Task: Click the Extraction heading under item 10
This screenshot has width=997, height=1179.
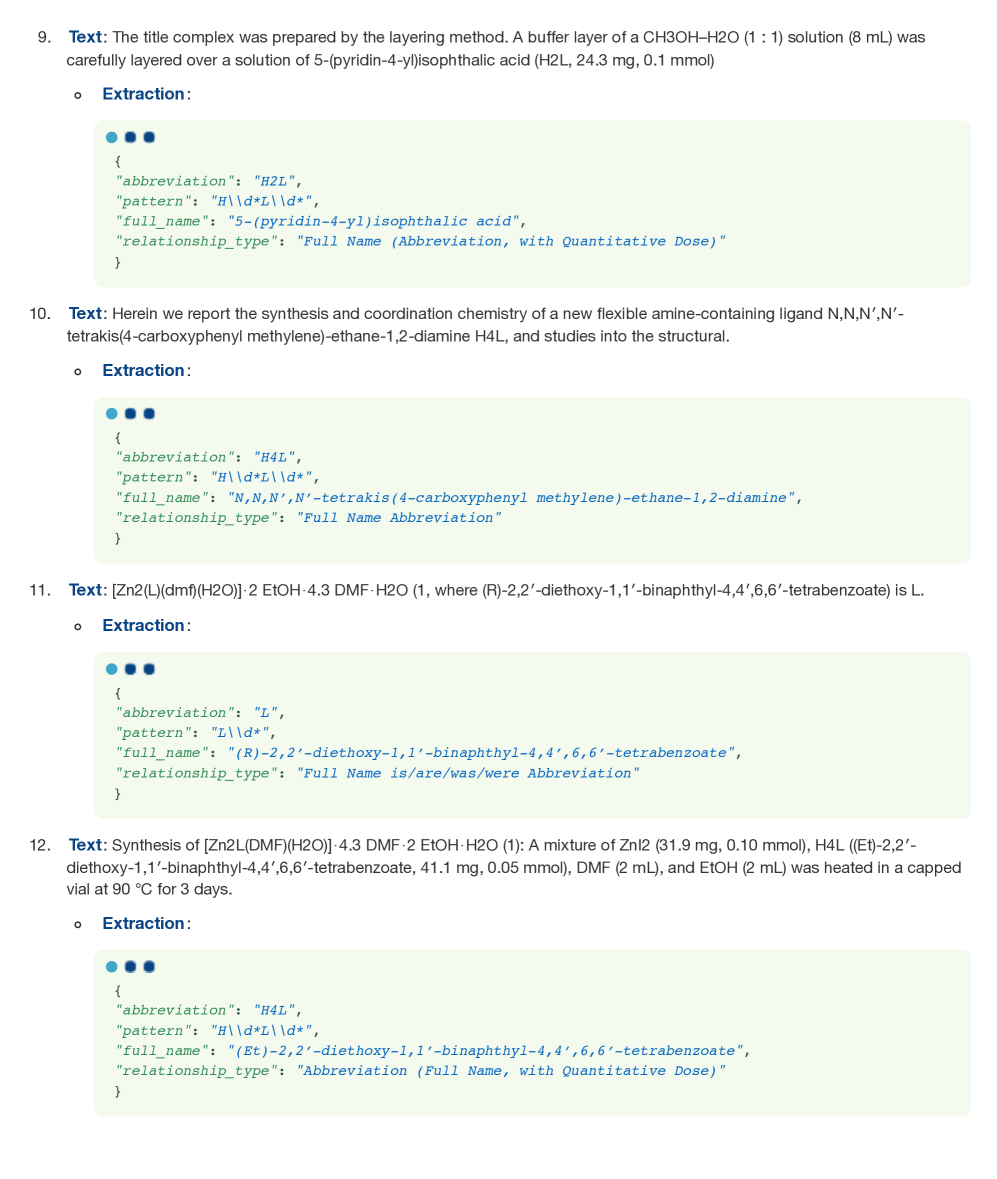Action: 143,371
